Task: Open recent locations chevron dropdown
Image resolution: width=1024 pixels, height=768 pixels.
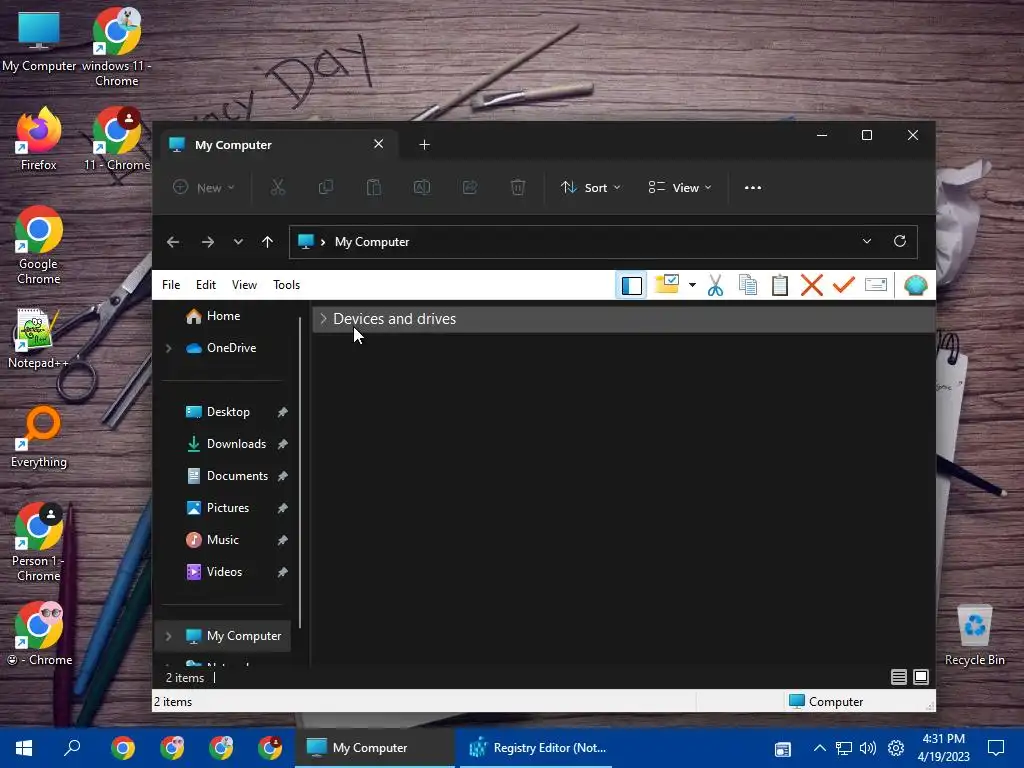Action: [x=238, y=242]
